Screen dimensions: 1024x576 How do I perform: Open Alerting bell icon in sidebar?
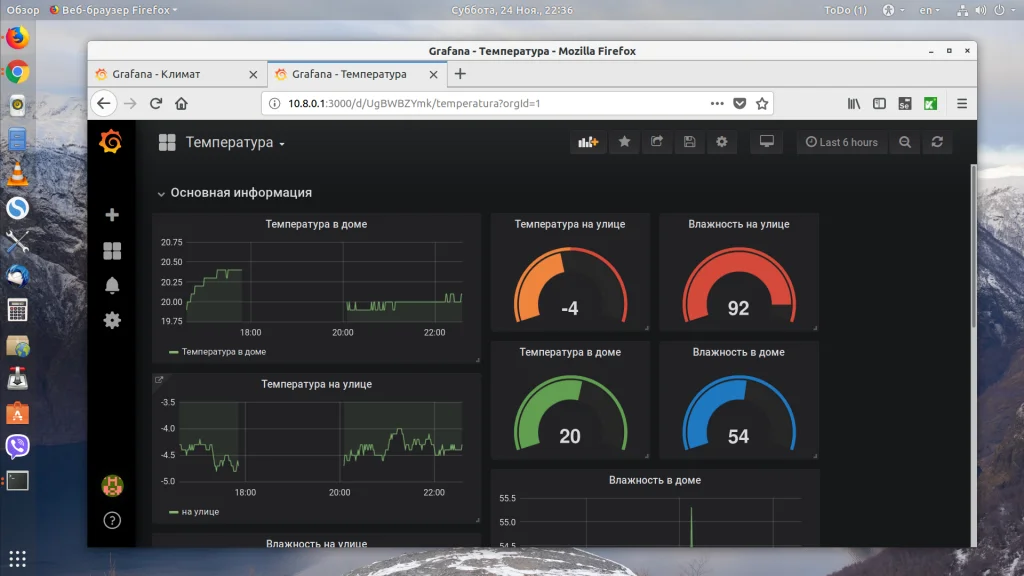(x=112, y=285)
